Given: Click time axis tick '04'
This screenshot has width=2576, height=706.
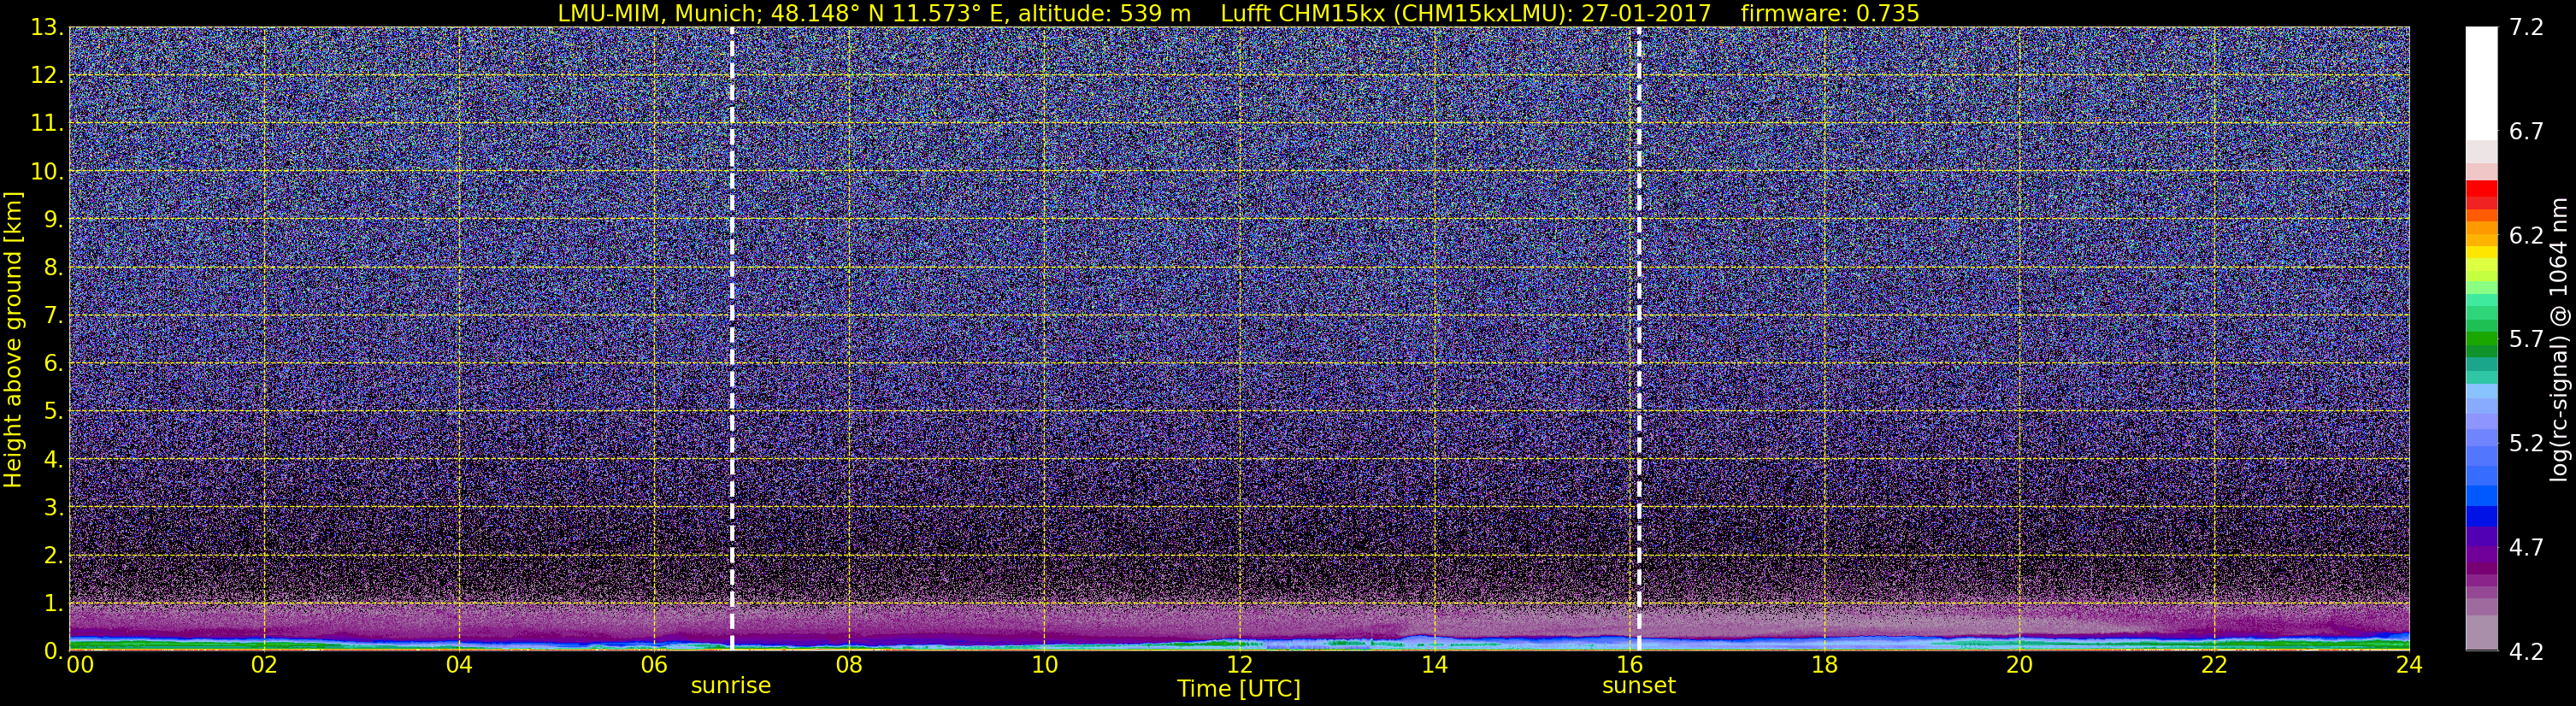Looking at the screenshot, I should point(459,665).
